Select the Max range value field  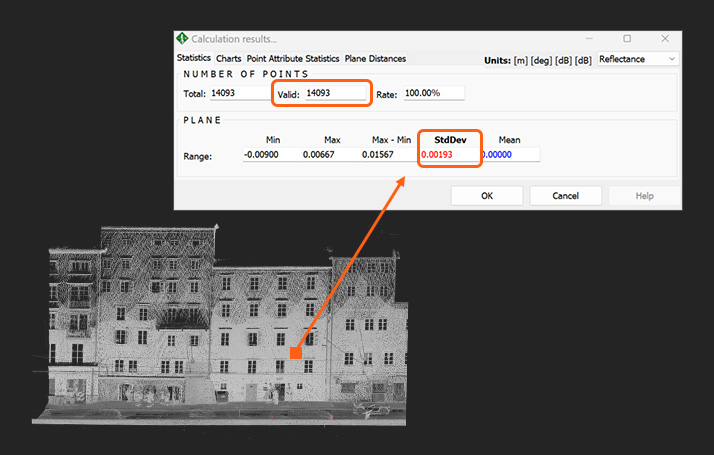pyautogui.click(x=331, y=154)
